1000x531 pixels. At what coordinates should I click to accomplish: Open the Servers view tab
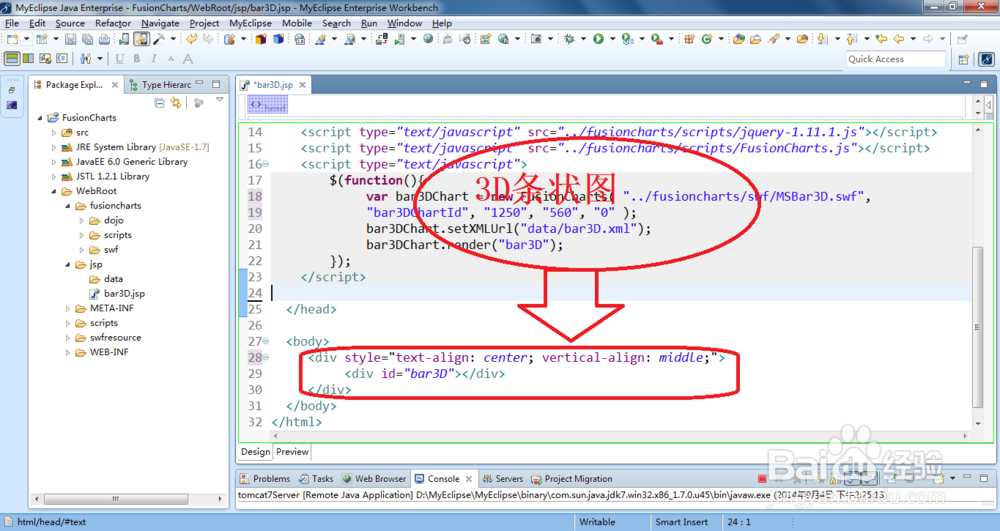click(503, 479)
